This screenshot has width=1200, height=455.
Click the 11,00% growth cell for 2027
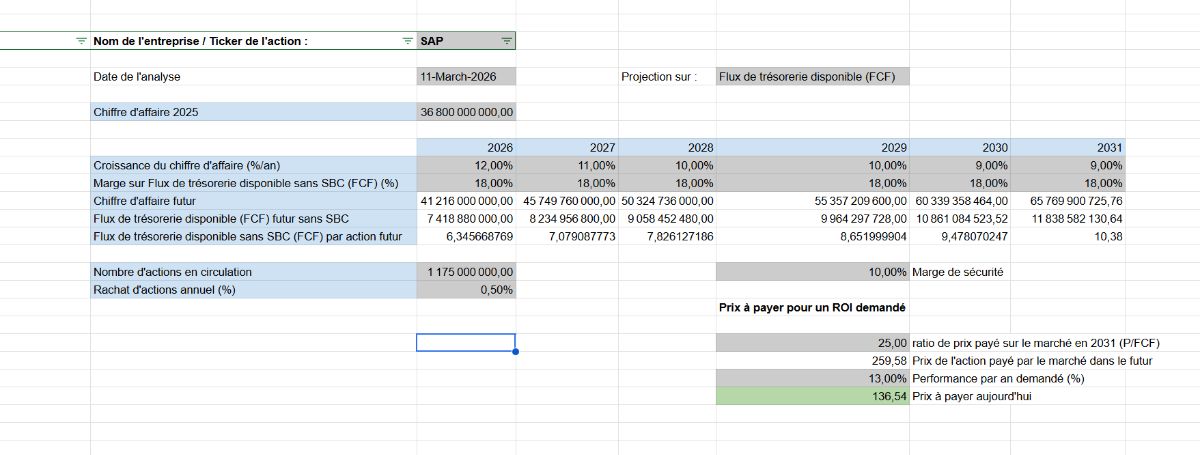pos(567,166)
